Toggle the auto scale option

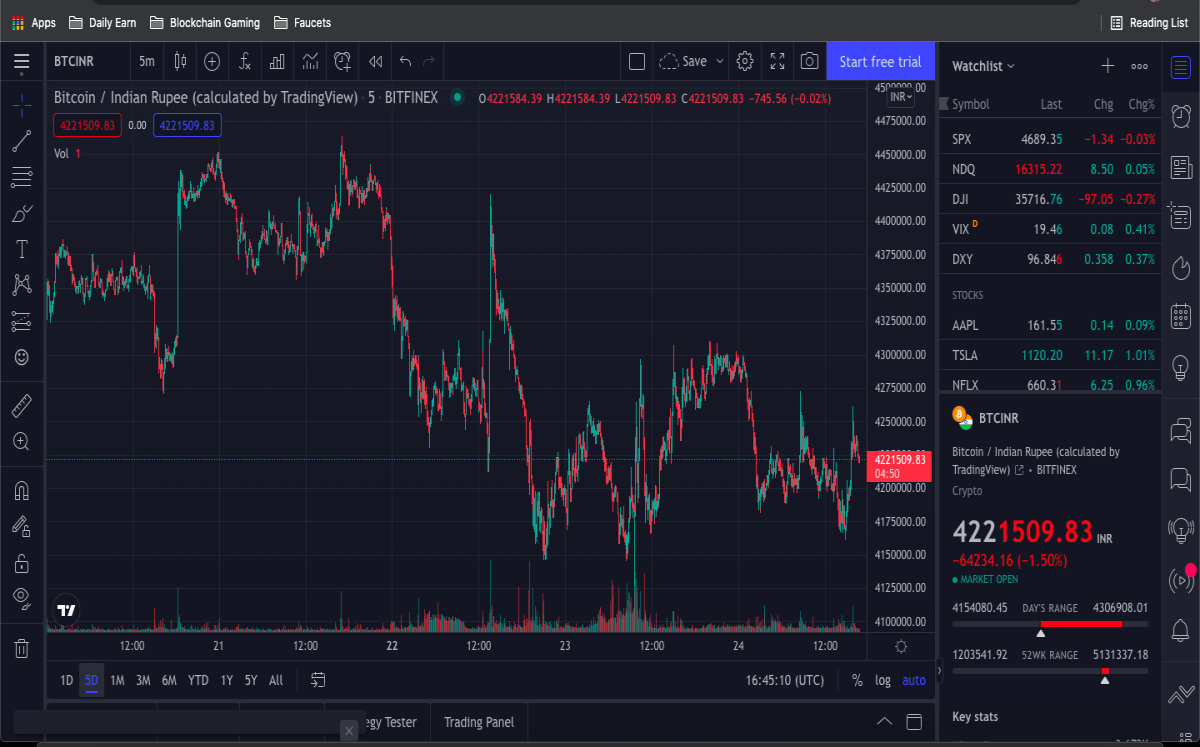[x=914, y=681]
